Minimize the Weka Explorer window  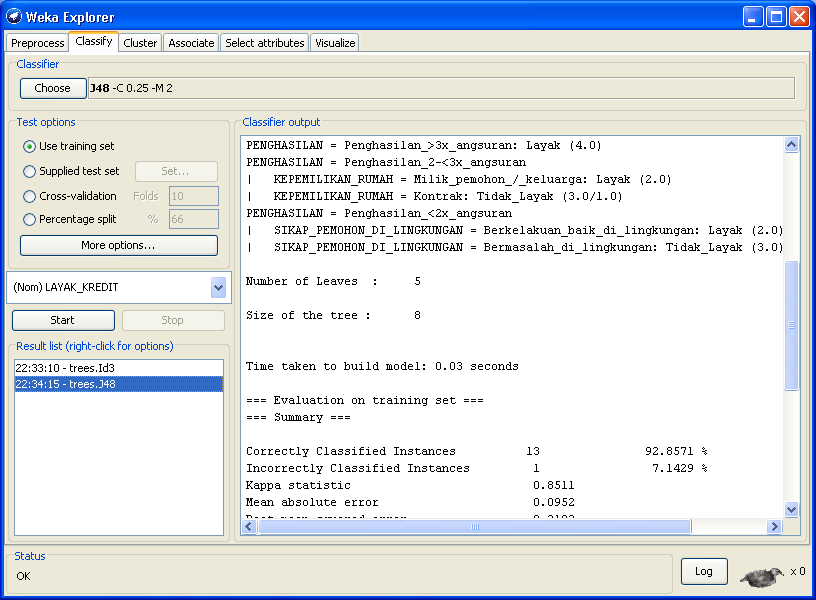point(753,17)
